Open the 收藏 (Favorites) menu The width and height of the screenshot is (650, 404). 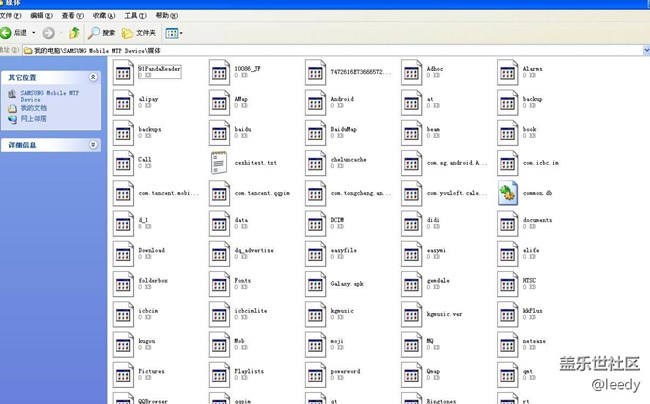(x=102, y=16)
